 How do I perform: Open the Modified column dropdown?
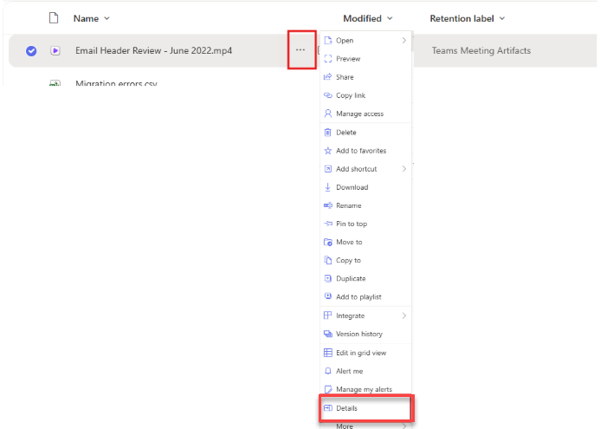point(390,18)
